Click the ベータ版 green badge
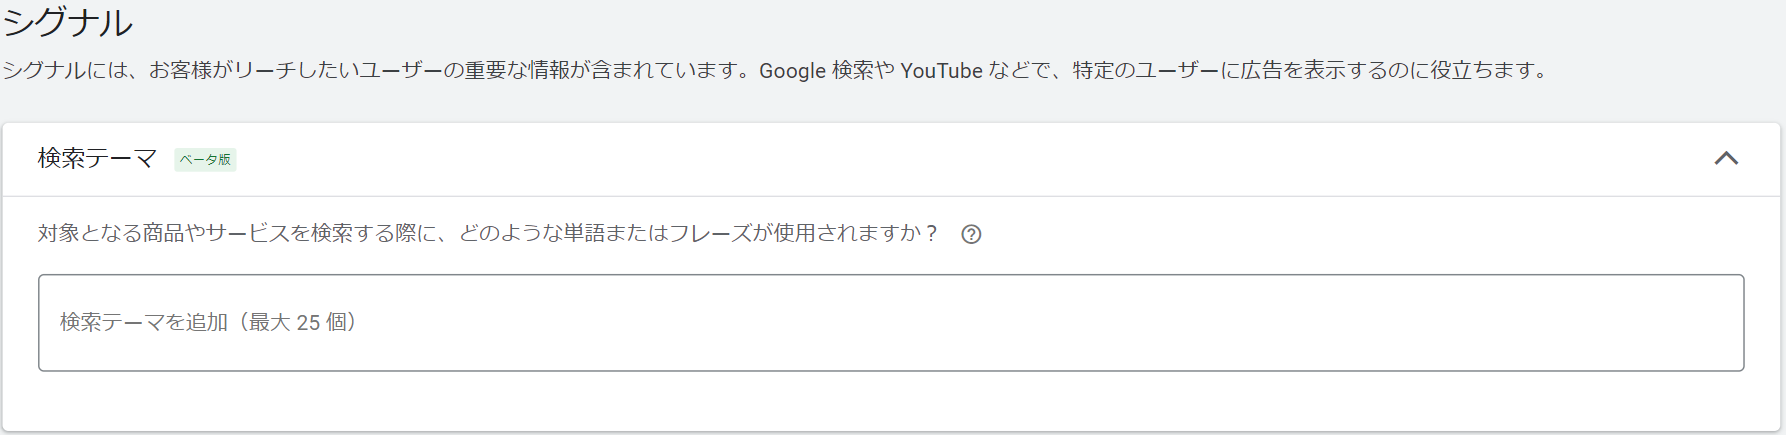This screenshot has height=435, width=1786. point(205,159)
